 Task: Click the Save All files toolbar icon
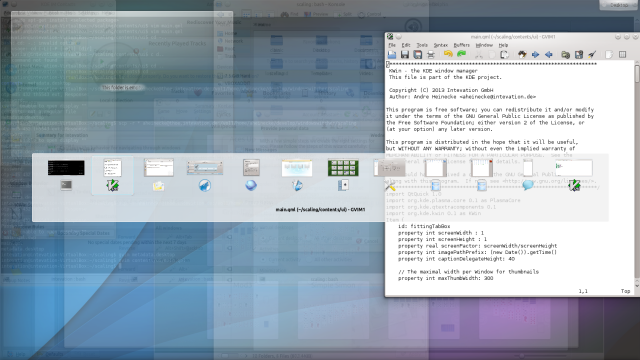pyautogui.click(x=418, y=54)
